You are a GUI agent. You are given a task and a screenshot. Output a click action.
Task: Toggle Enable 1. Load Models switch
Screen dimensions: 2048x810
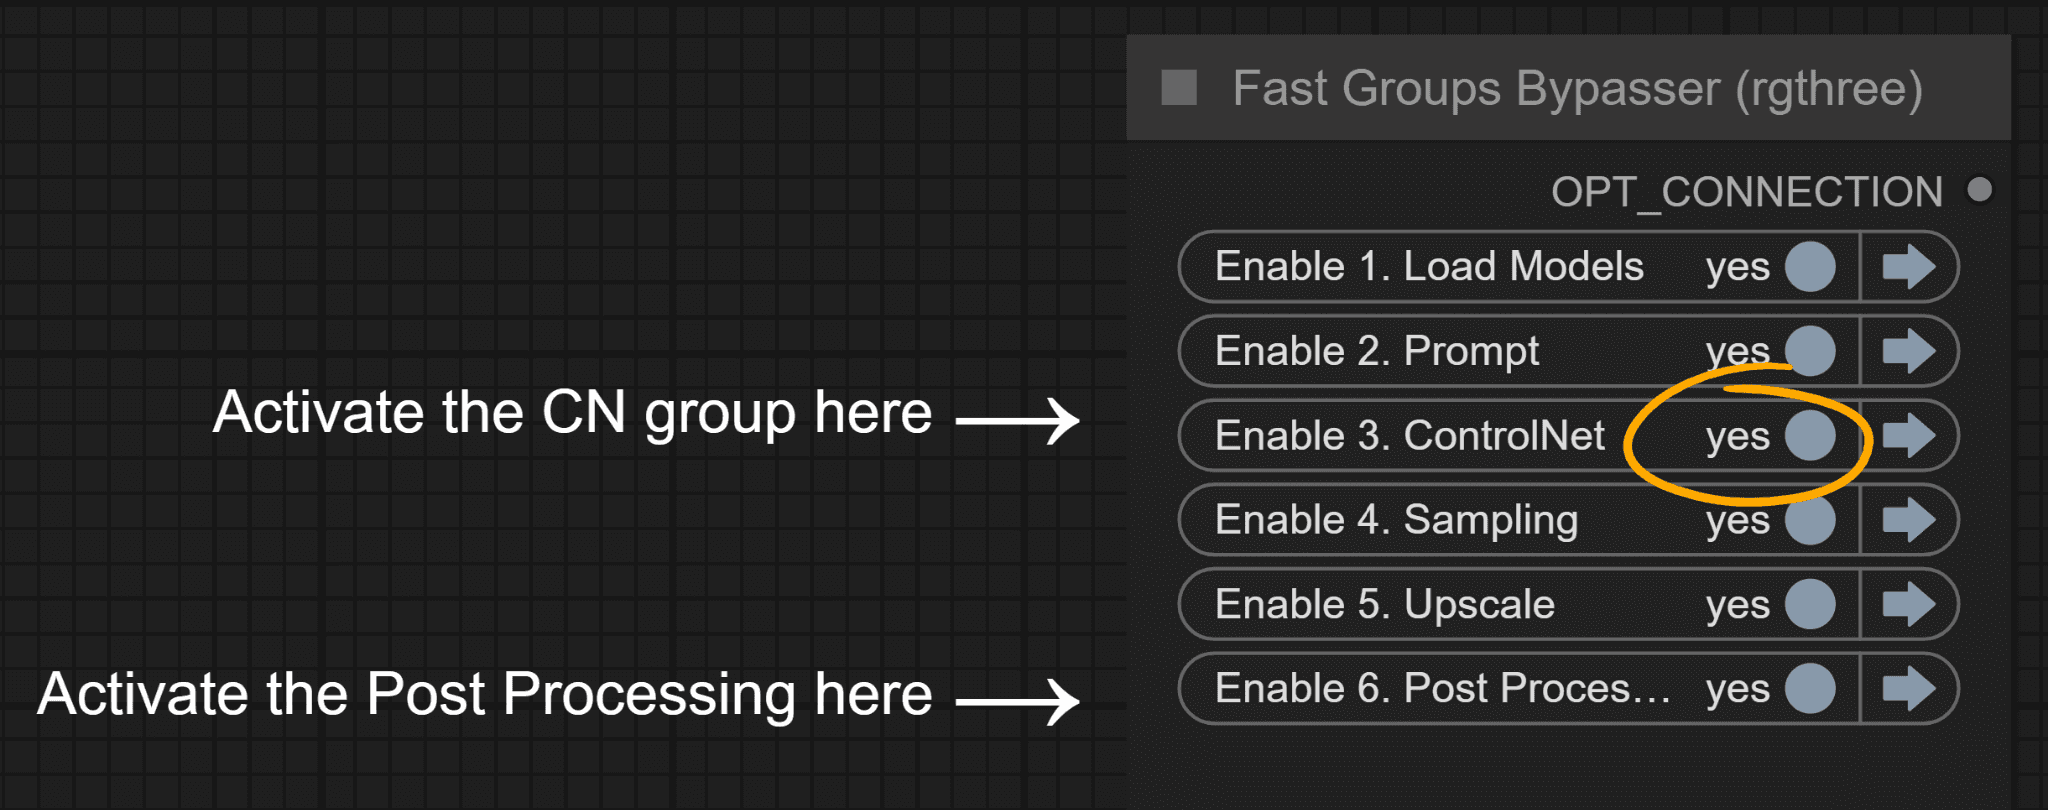[x=1810, y=267]
